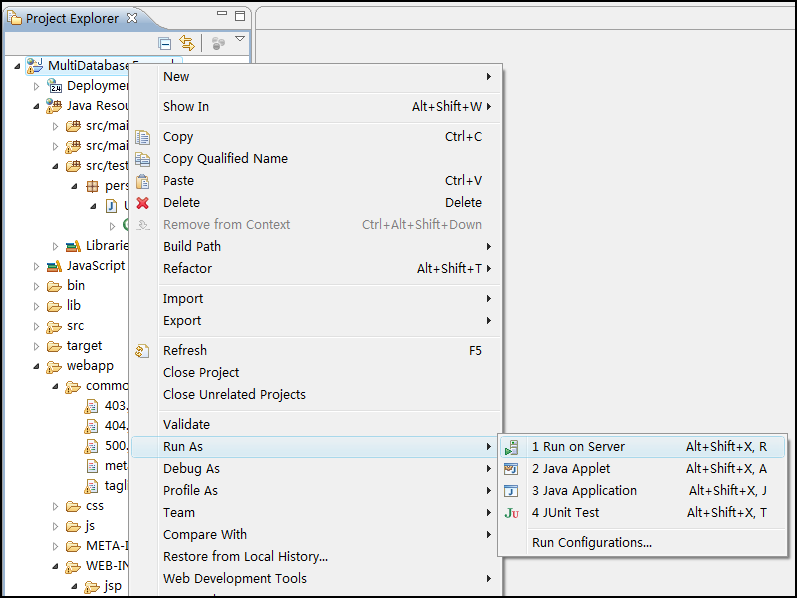Select the css folder in tree

pyautogui.click(x=95, y=506)
